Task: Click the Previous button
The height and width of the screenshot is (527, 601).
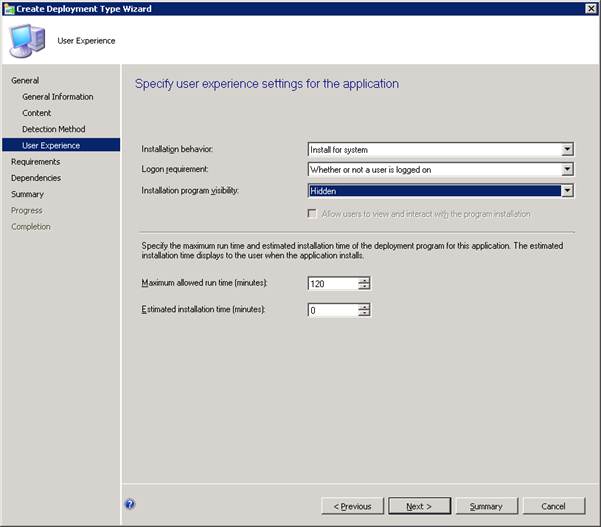Action: [352, 506]
